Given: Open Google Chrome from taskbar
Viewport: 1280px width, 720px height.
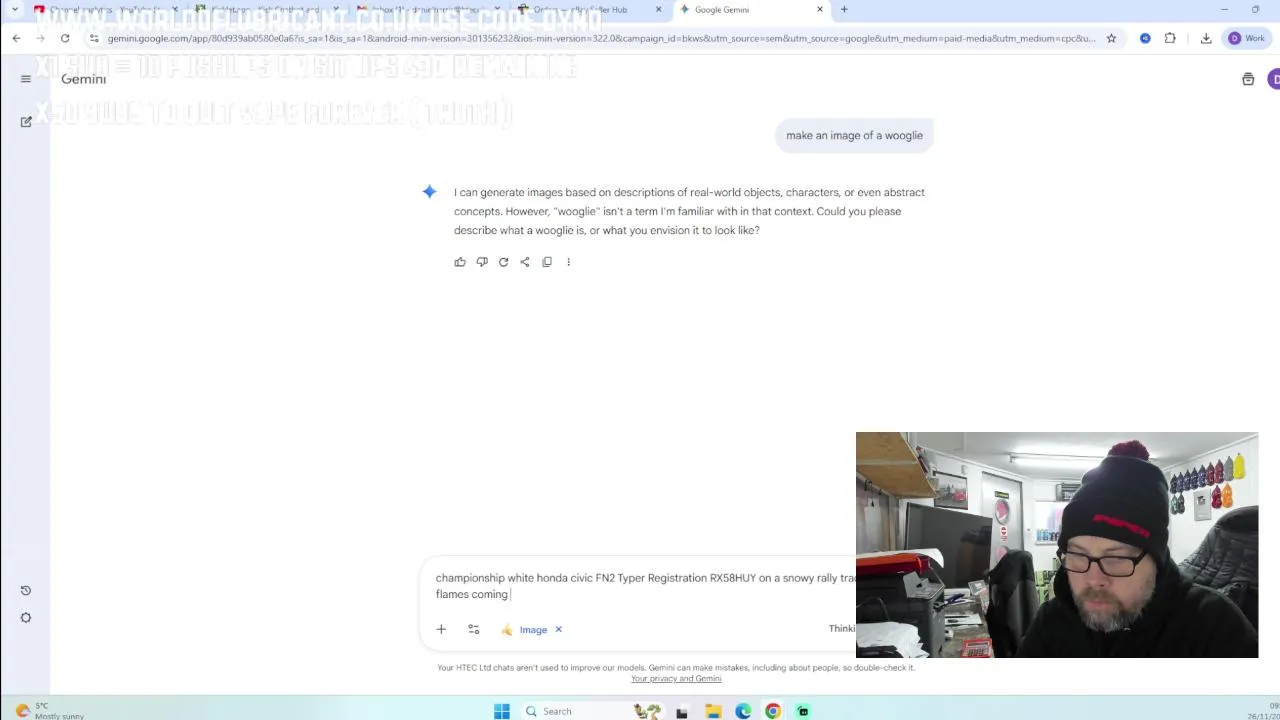Looking at the screenshot, I should [773, 711].
